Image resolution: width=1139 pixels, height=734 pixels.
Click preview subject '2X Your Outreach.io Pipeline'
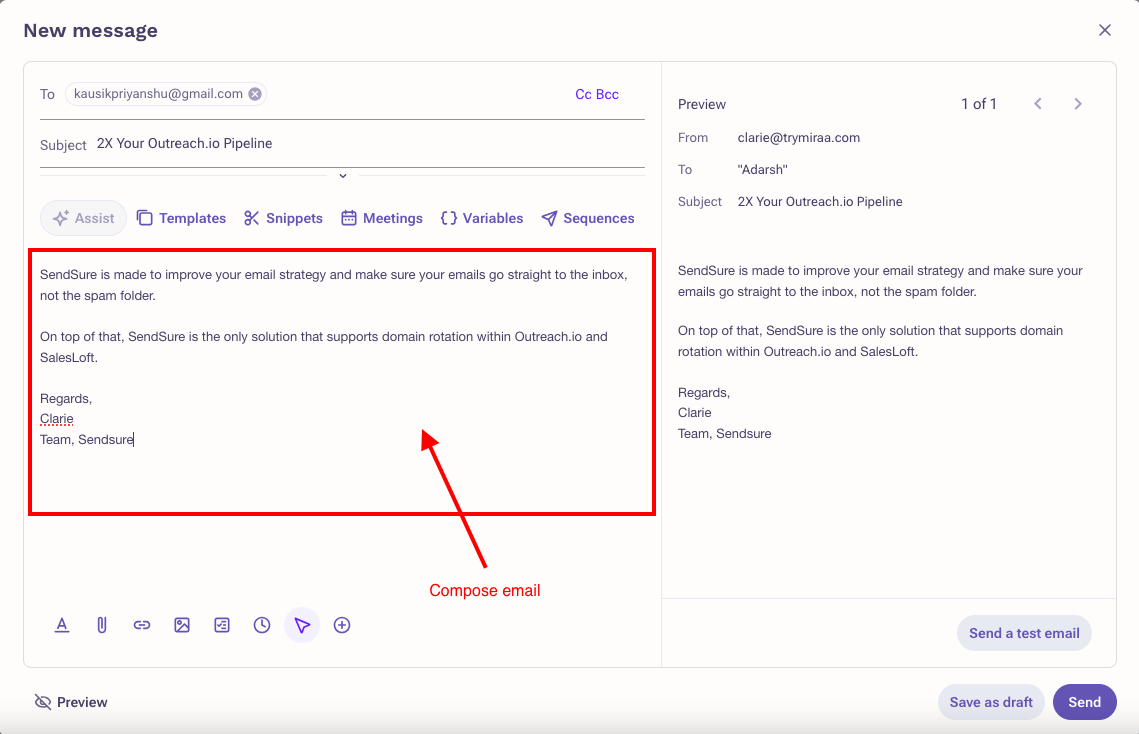(820, 202)
